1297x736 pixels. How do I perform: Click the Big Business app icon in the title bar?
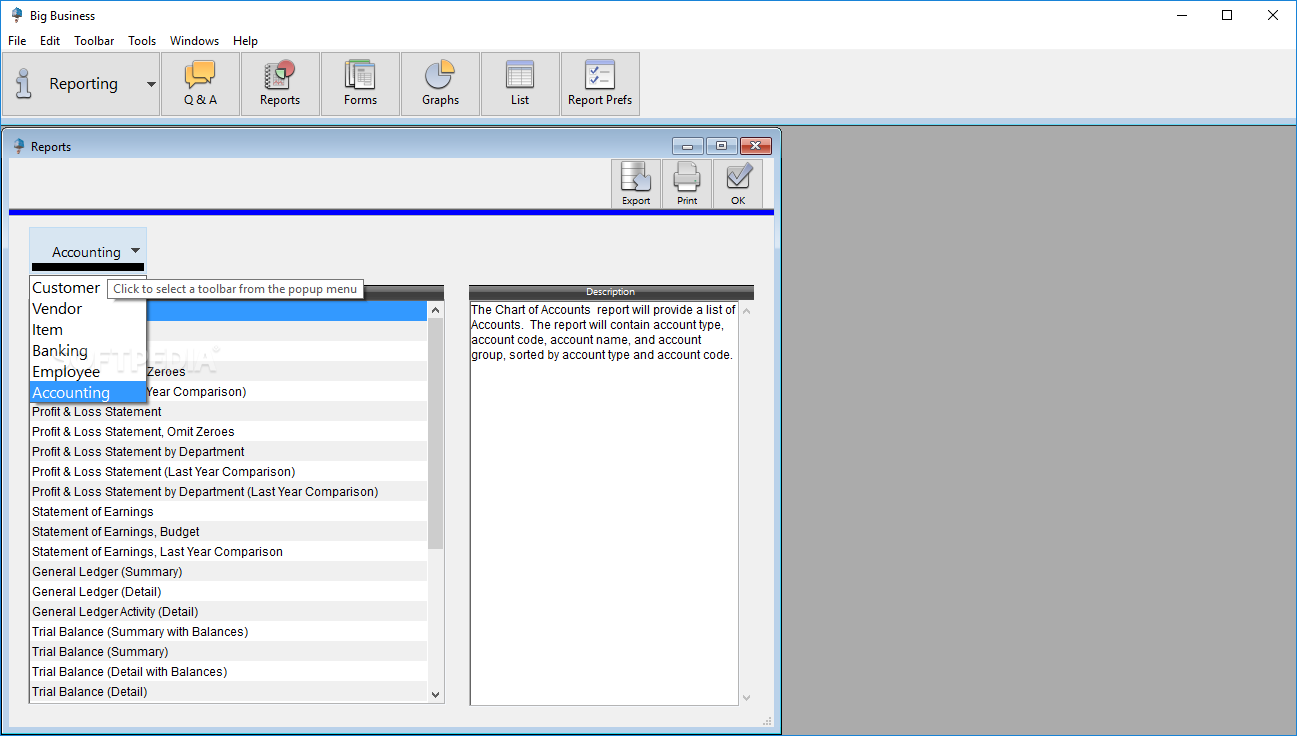[17, 15]
